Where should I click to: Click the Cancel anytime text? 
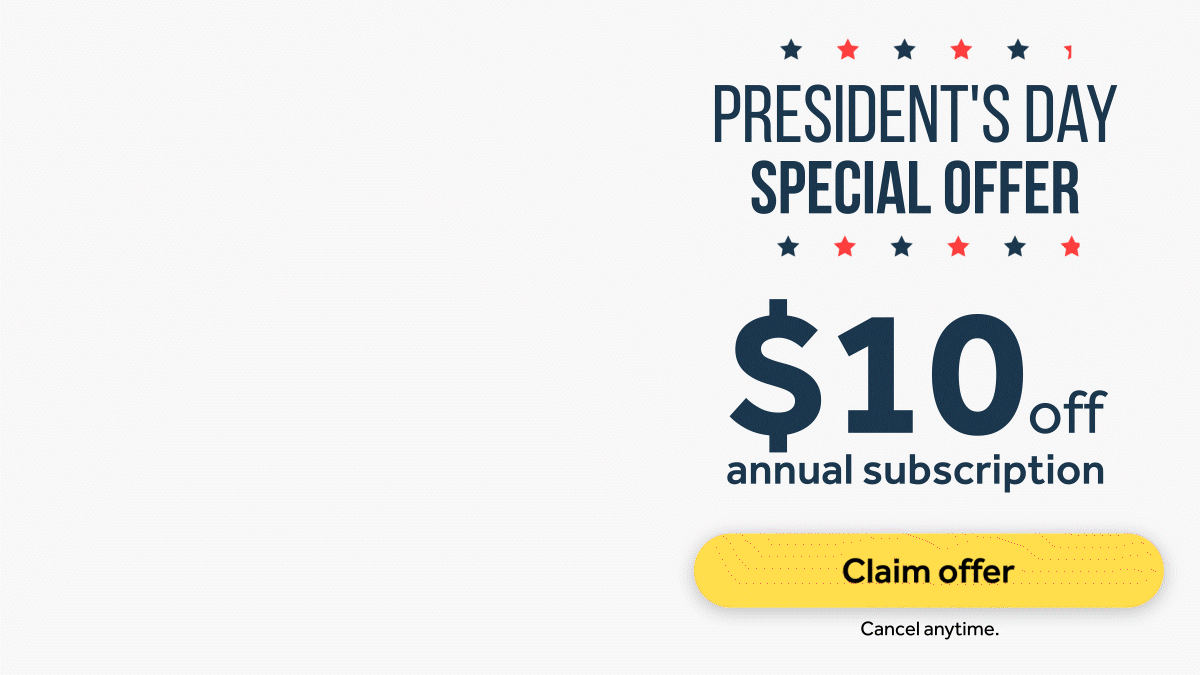coord(930,630)
